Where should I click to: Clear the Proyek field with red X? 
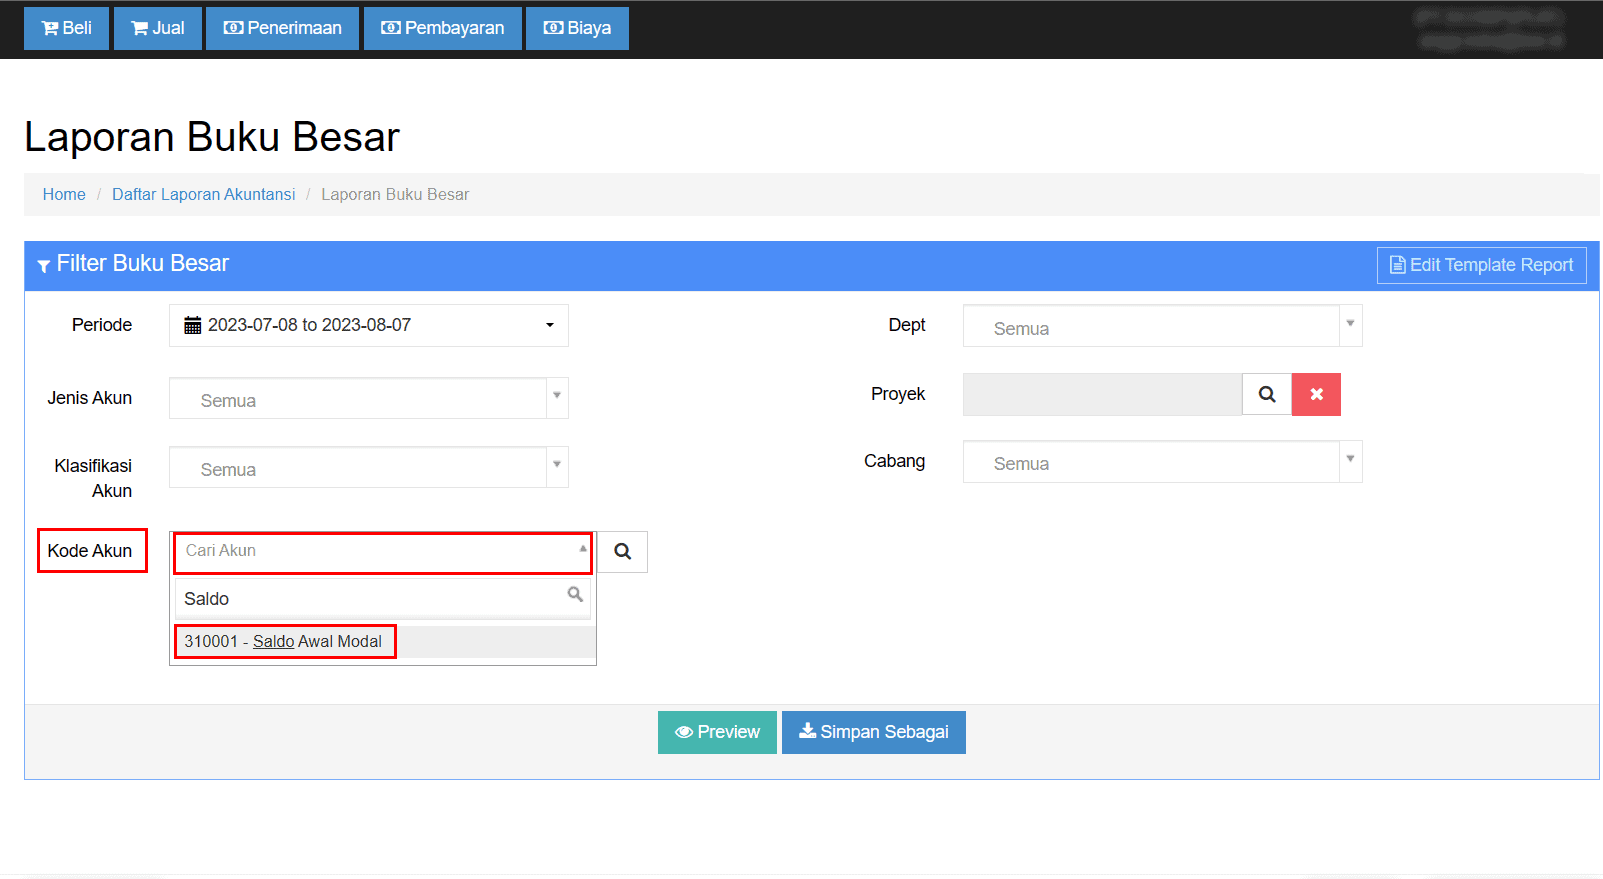1316,394
